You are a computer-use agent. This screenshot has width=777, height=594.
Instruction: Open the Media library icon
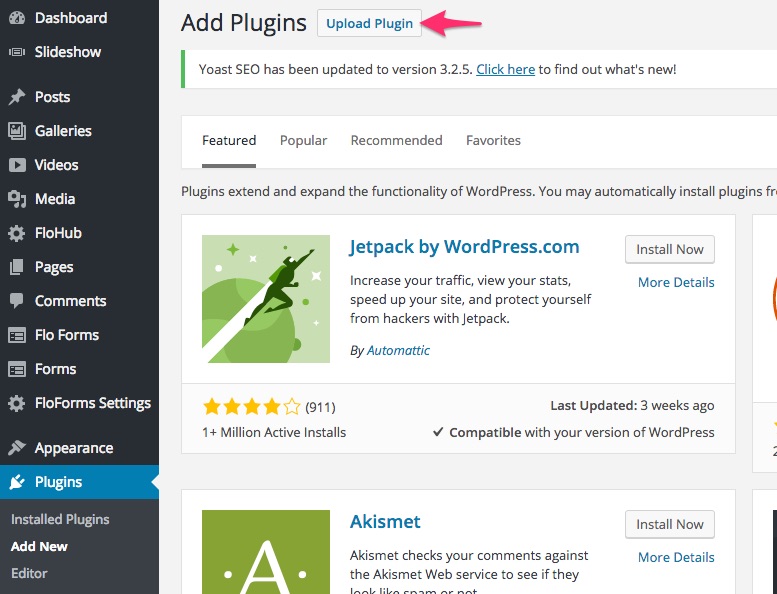point(17,199)
